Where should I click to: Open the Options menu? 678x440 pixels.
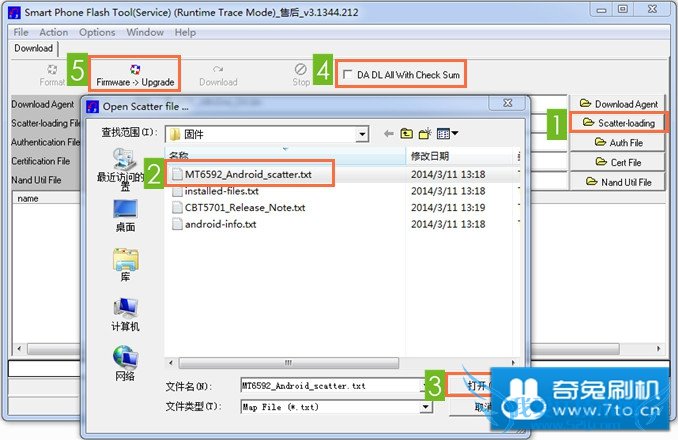click(97, 32)
